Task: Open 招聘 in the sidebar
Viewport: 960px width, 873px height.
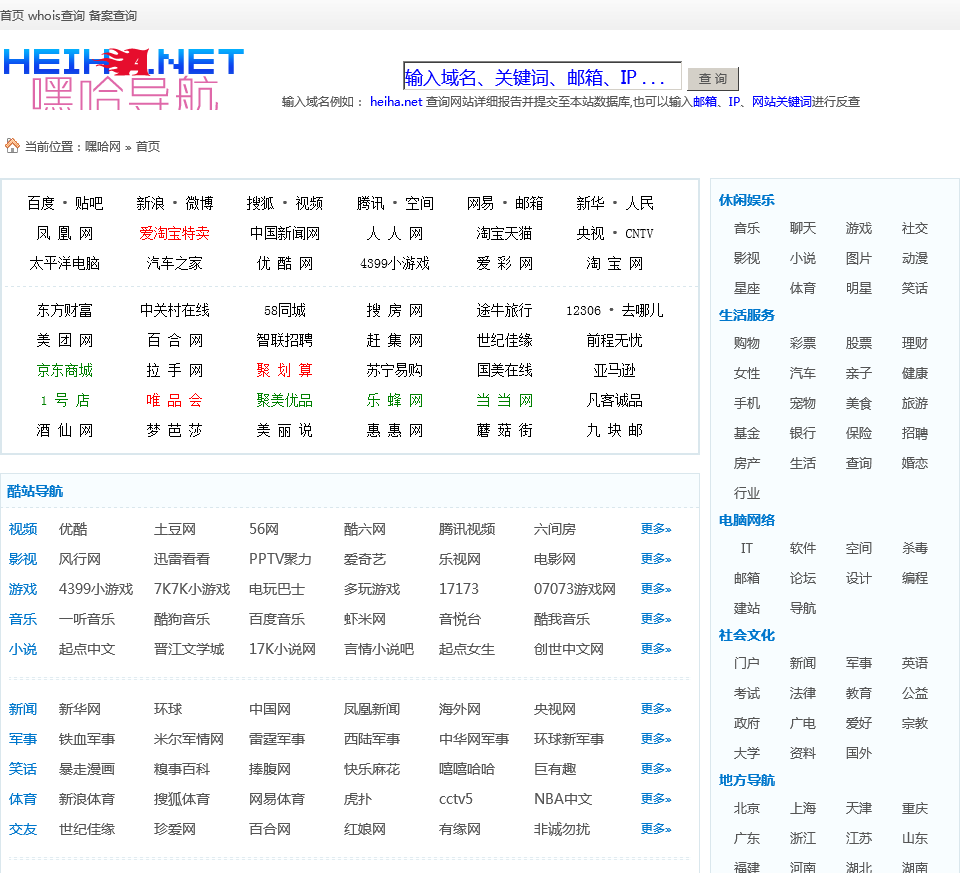Action: 915,433
